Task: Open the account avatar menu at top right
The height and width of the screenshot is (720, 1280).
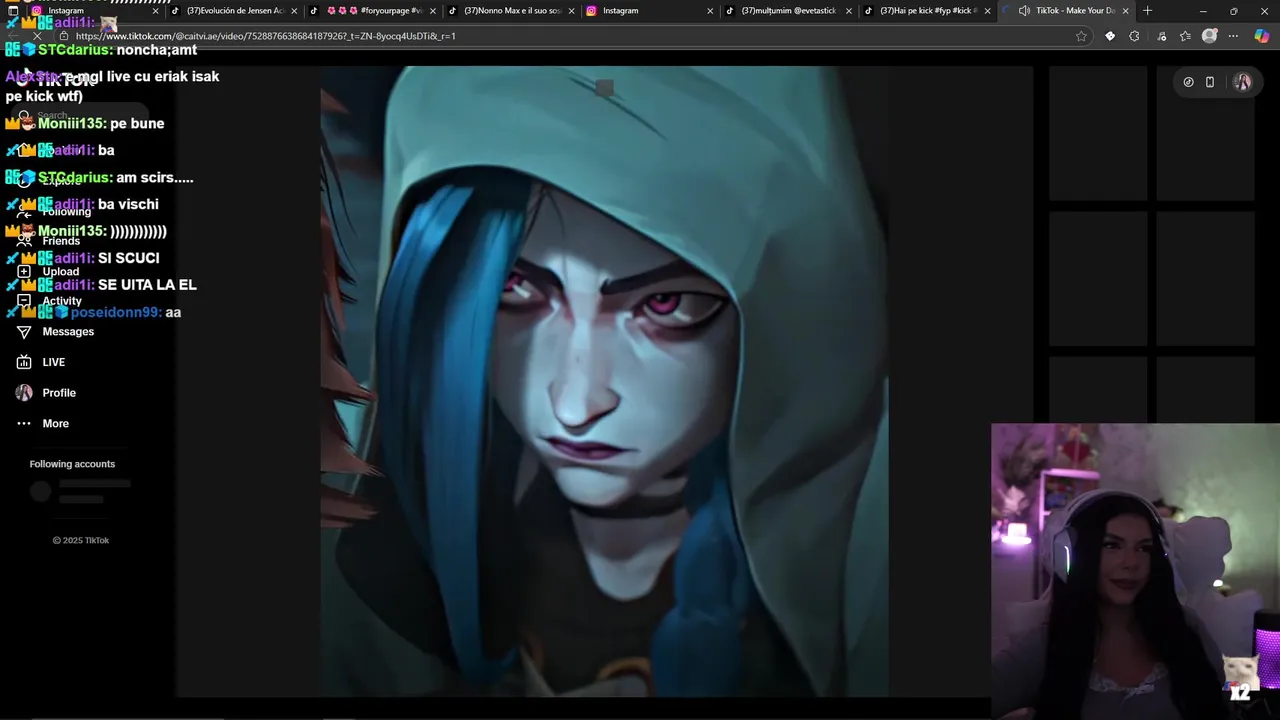Action: click(1242, 82)
